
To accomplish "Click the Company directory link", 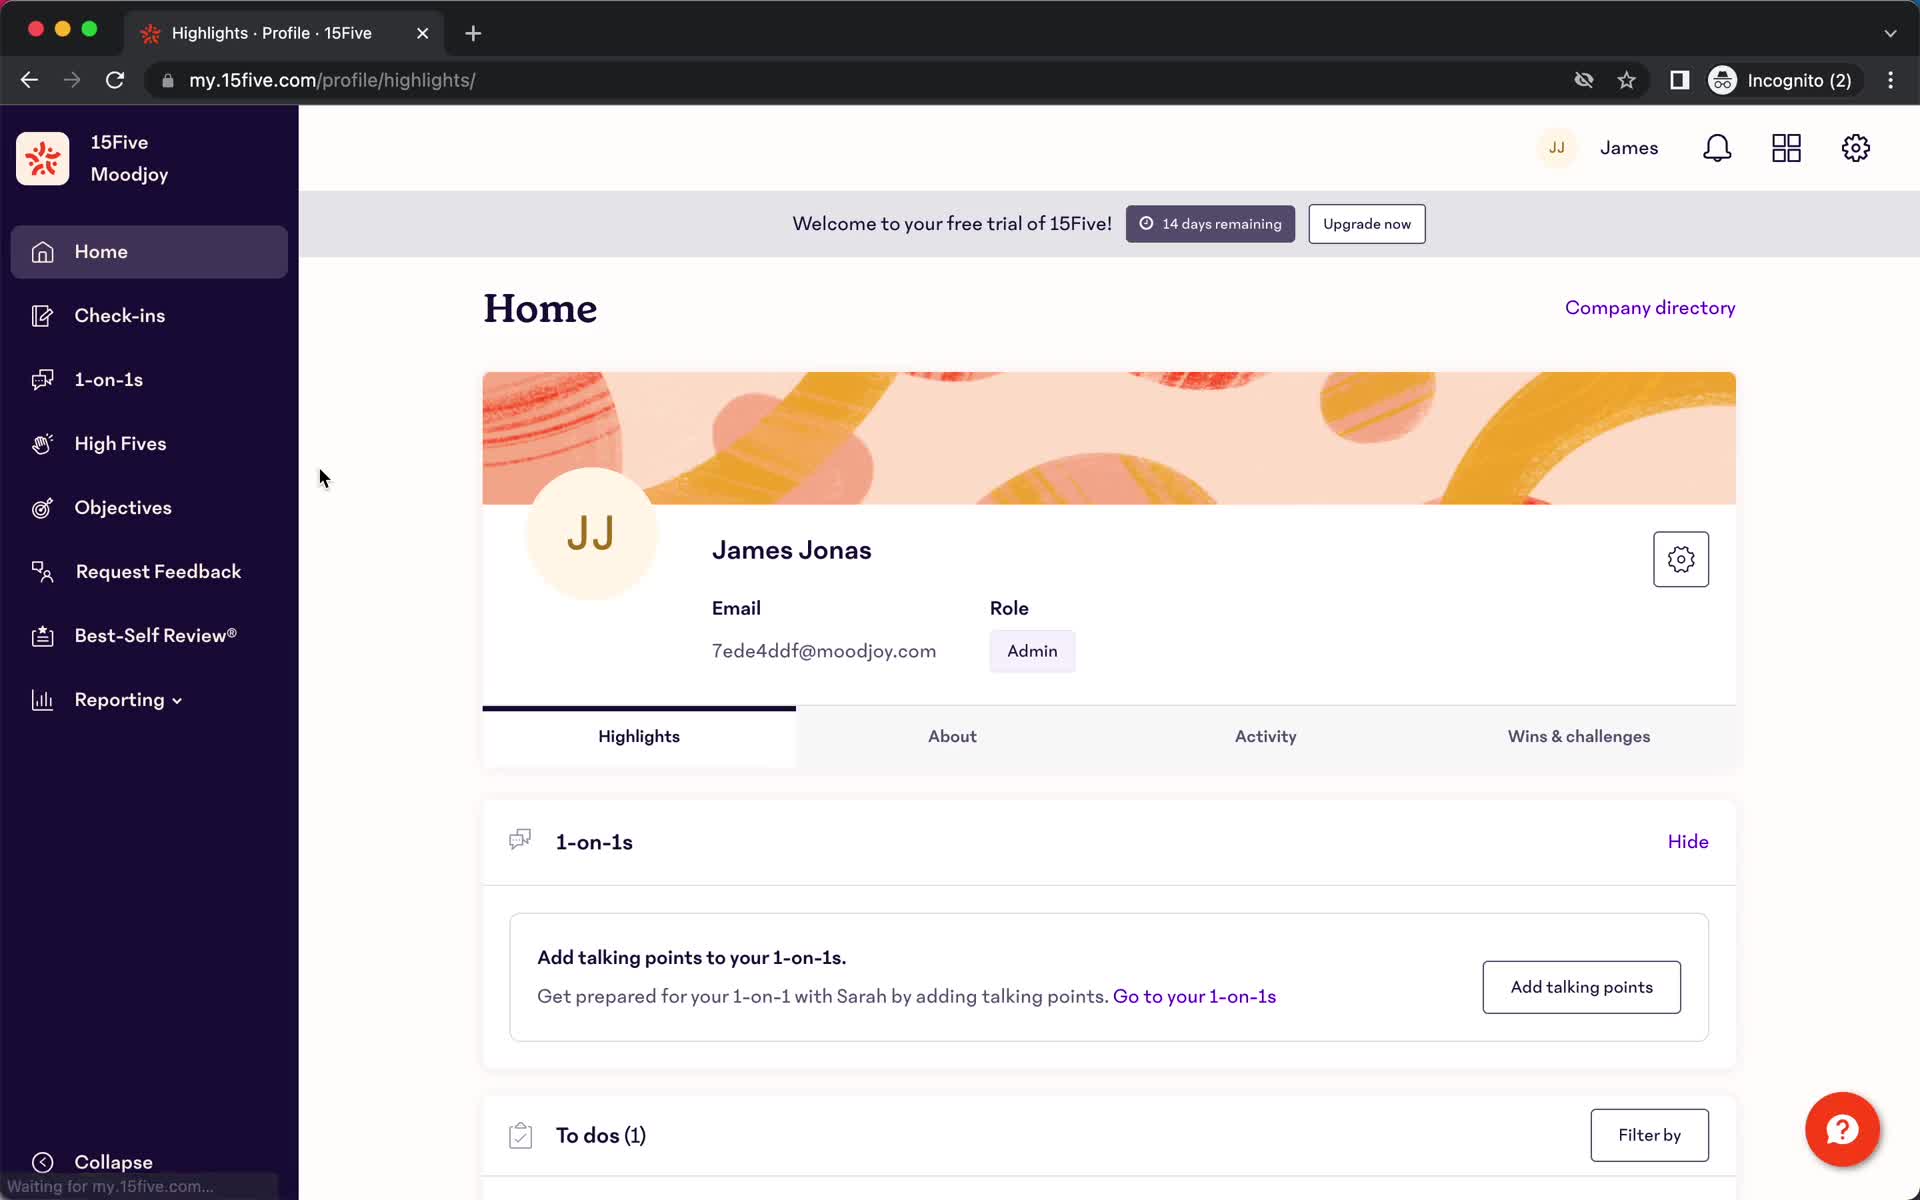I will click(1650, 307).
